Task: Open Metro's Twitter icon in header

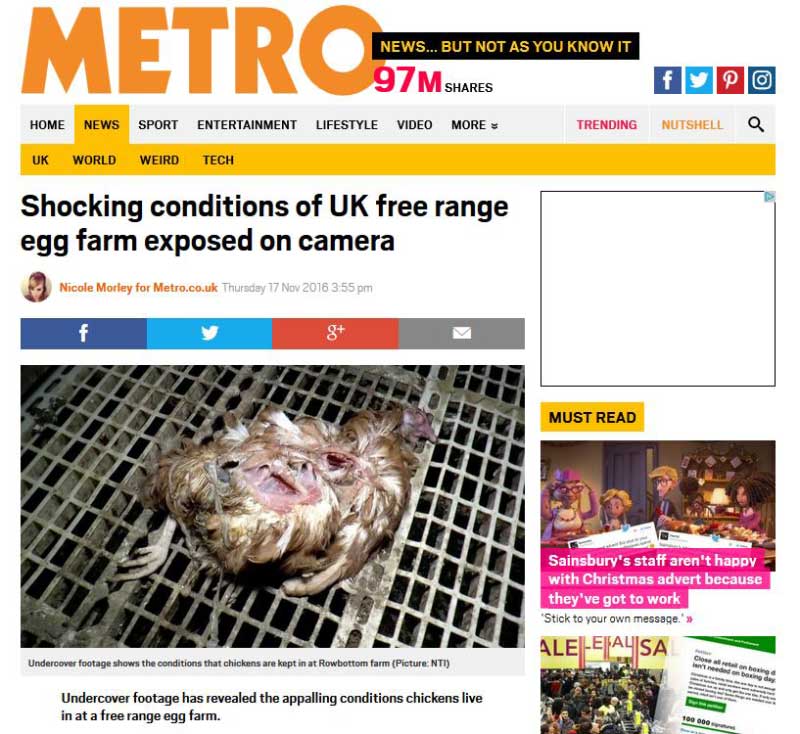Action: coord(698,80)
